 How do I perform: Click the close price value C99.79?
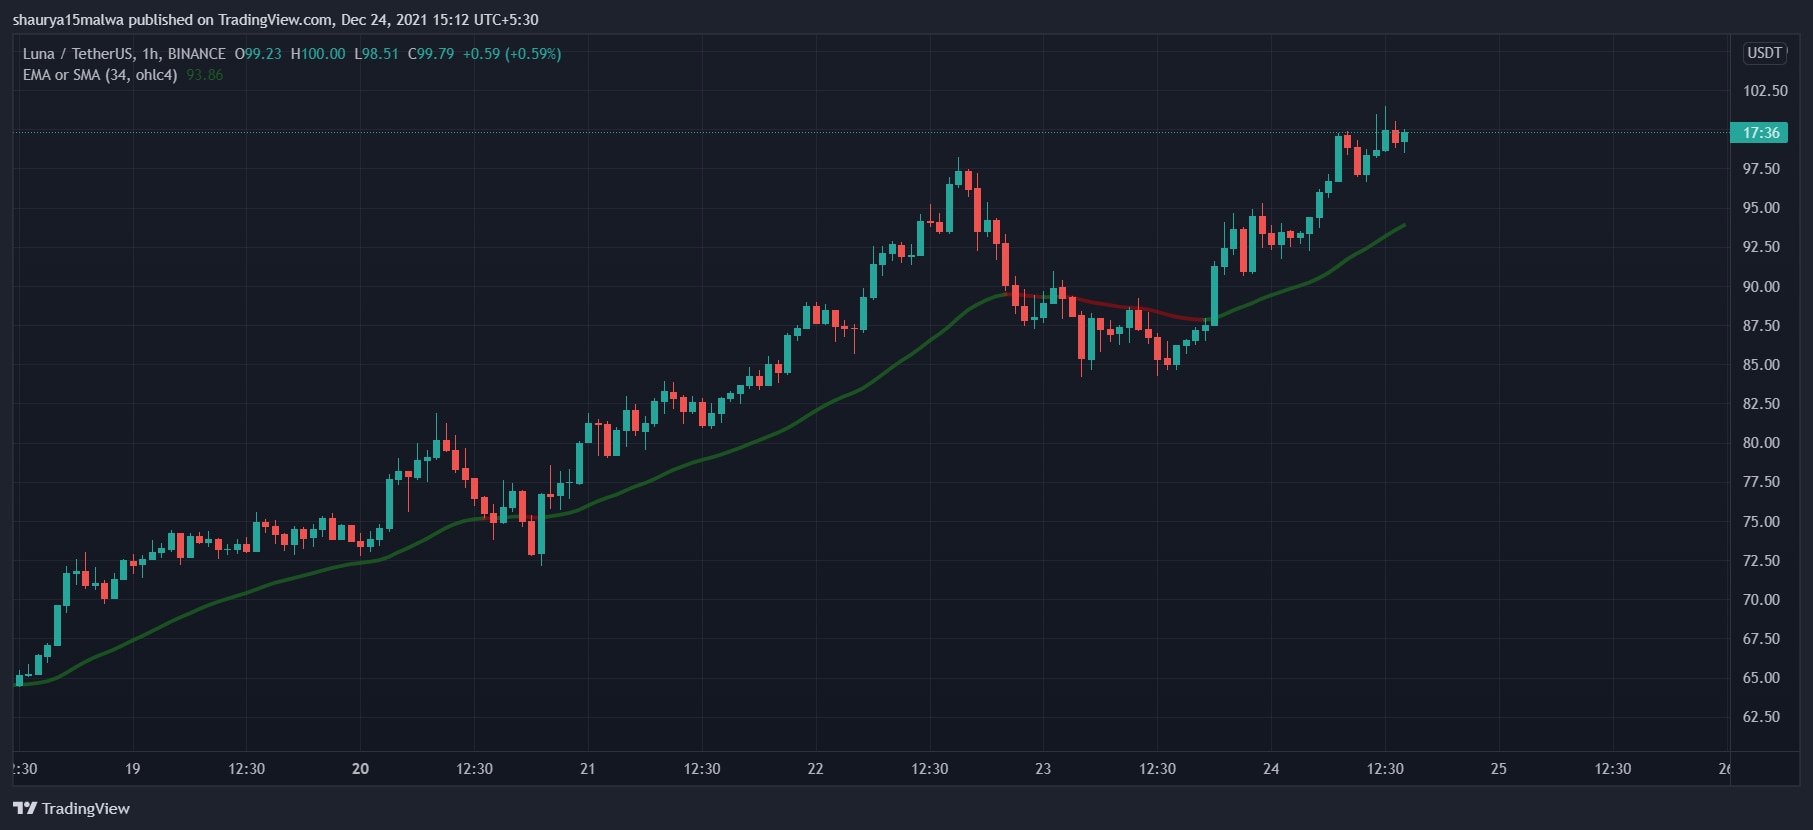(431, 54)
